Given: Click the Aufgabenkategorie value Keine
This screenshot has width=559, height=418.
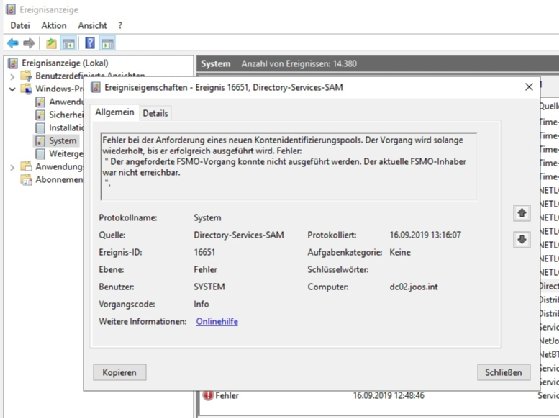Looking at the screenshot, I should tap(400, 252).
